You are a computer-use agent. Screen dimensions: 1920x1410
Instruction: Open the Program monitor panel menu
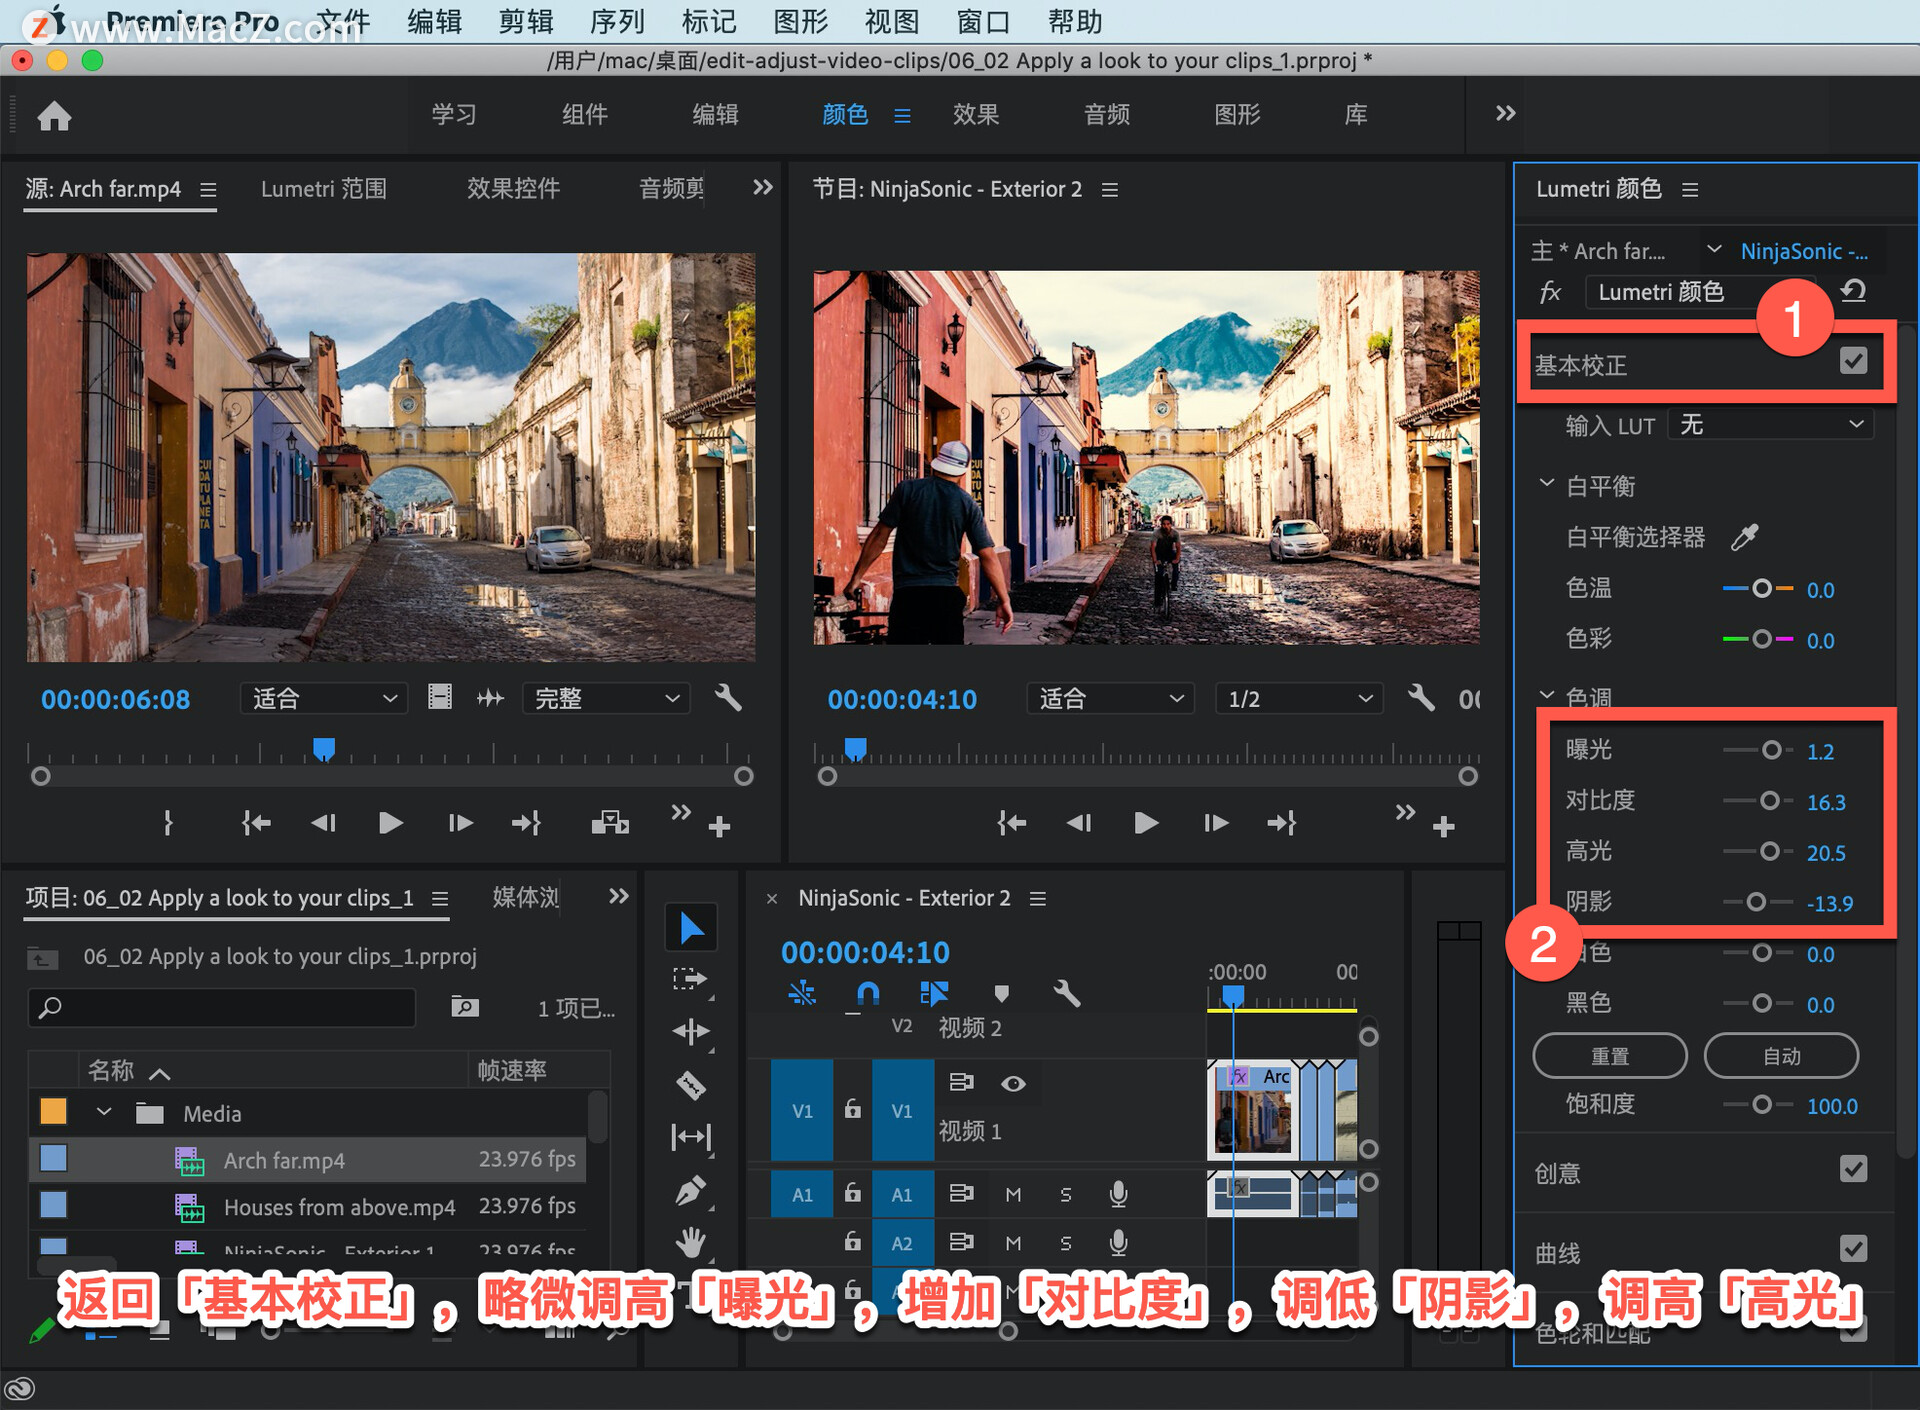pos(1109,189)
